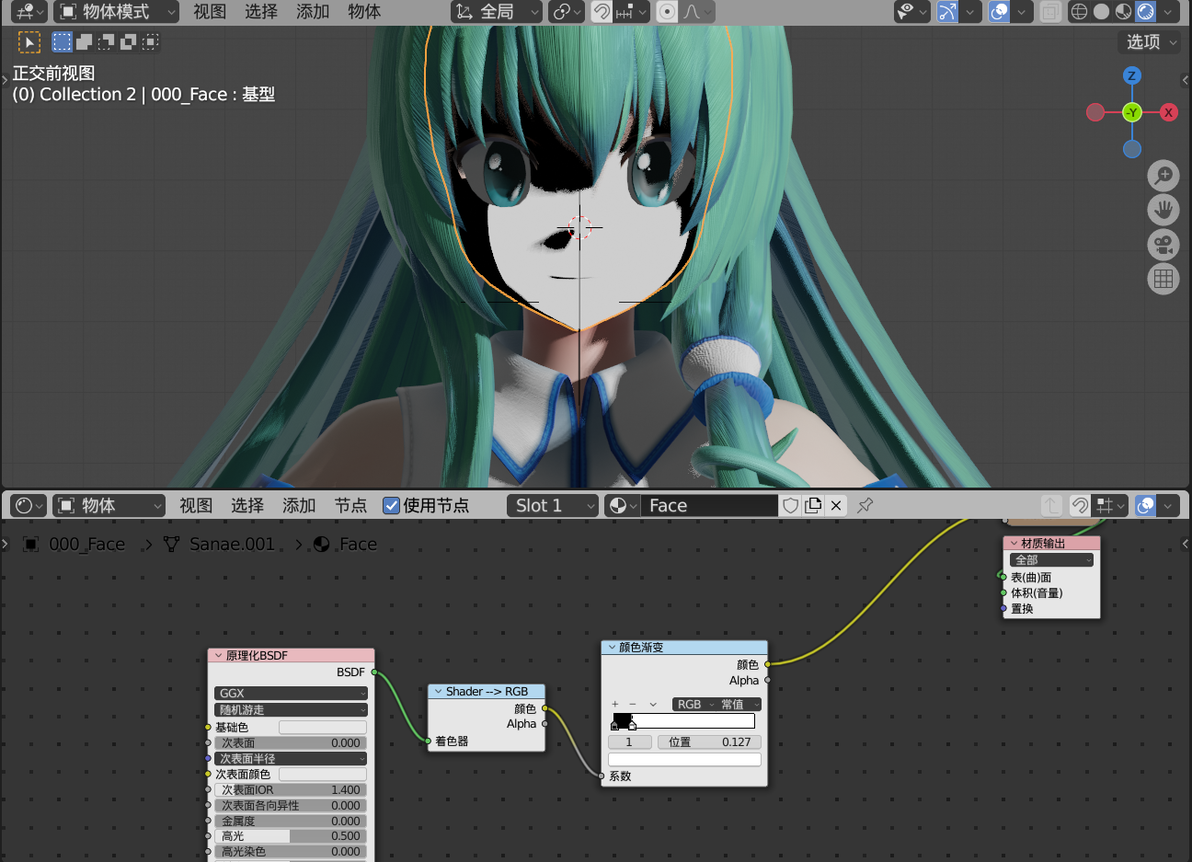This screenshot has height=862, width=1192.
Task: Toggle X-ray mode in 3D viewport
Action: (x=1050, y=11)
